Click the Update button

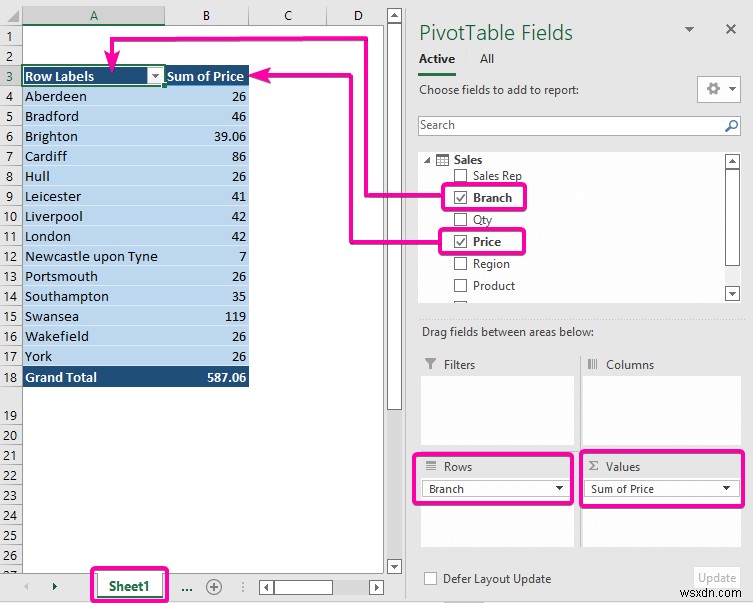coord(717,578)
